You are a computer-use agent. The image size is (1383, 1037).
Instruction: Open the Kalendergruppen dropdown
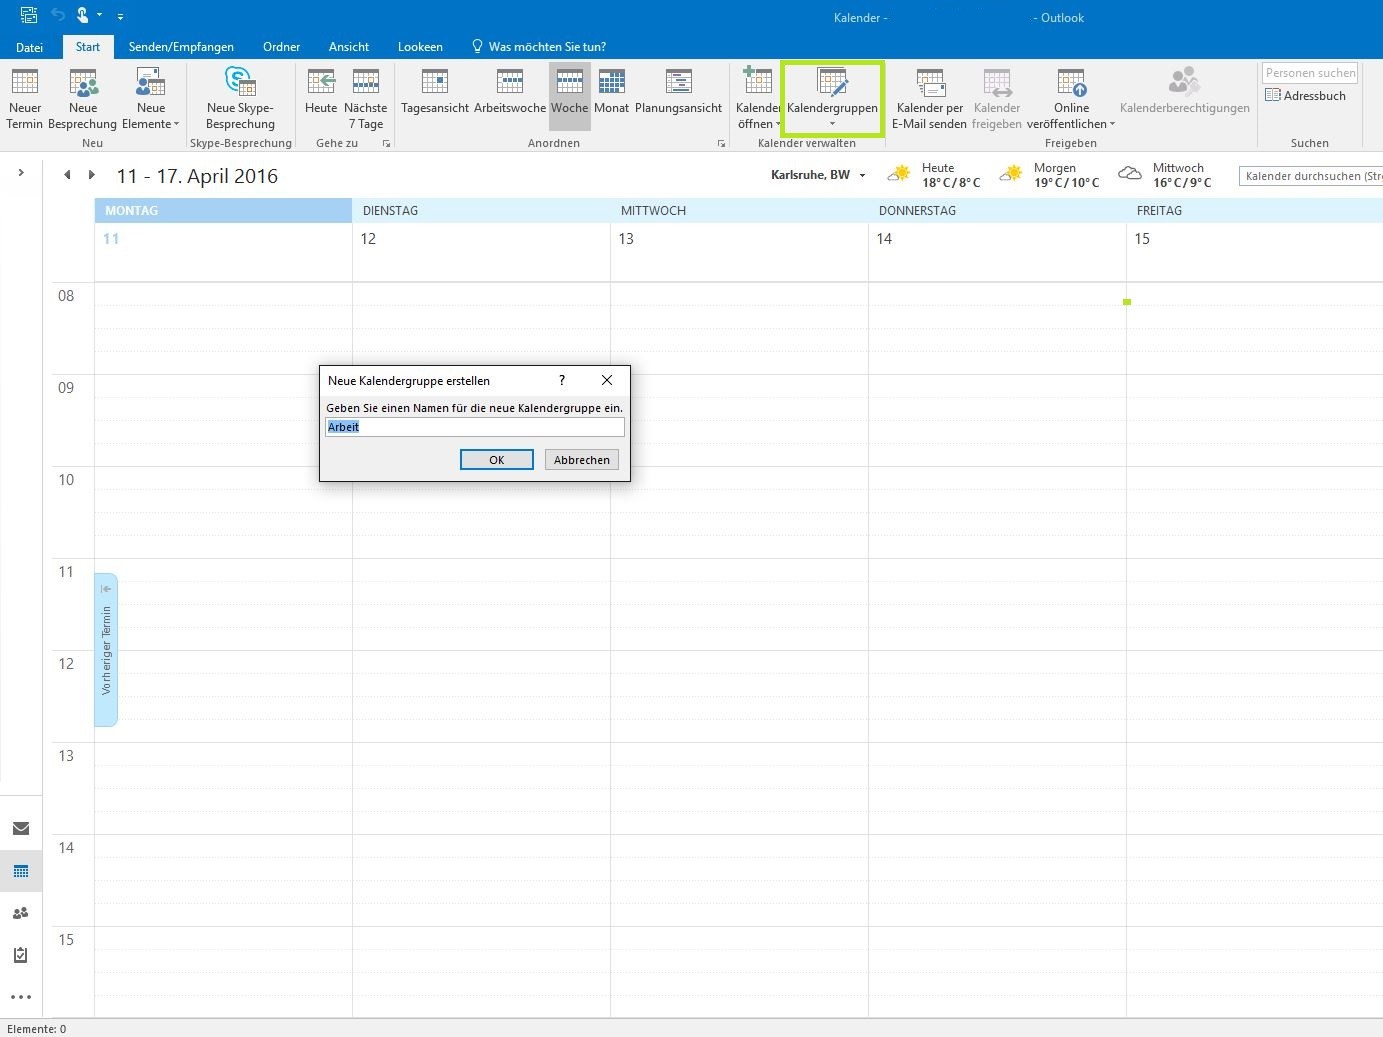(x=832, y=99)
